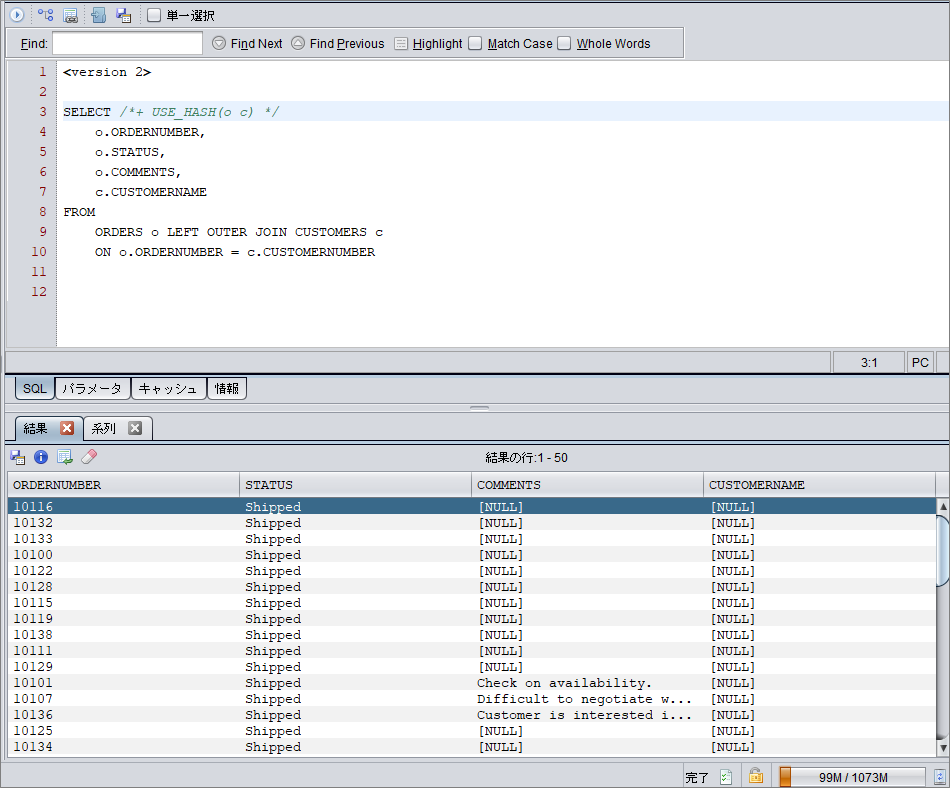950x788 pixels.
Task: Switch to the 系列 tab
Action: (104, 429)
